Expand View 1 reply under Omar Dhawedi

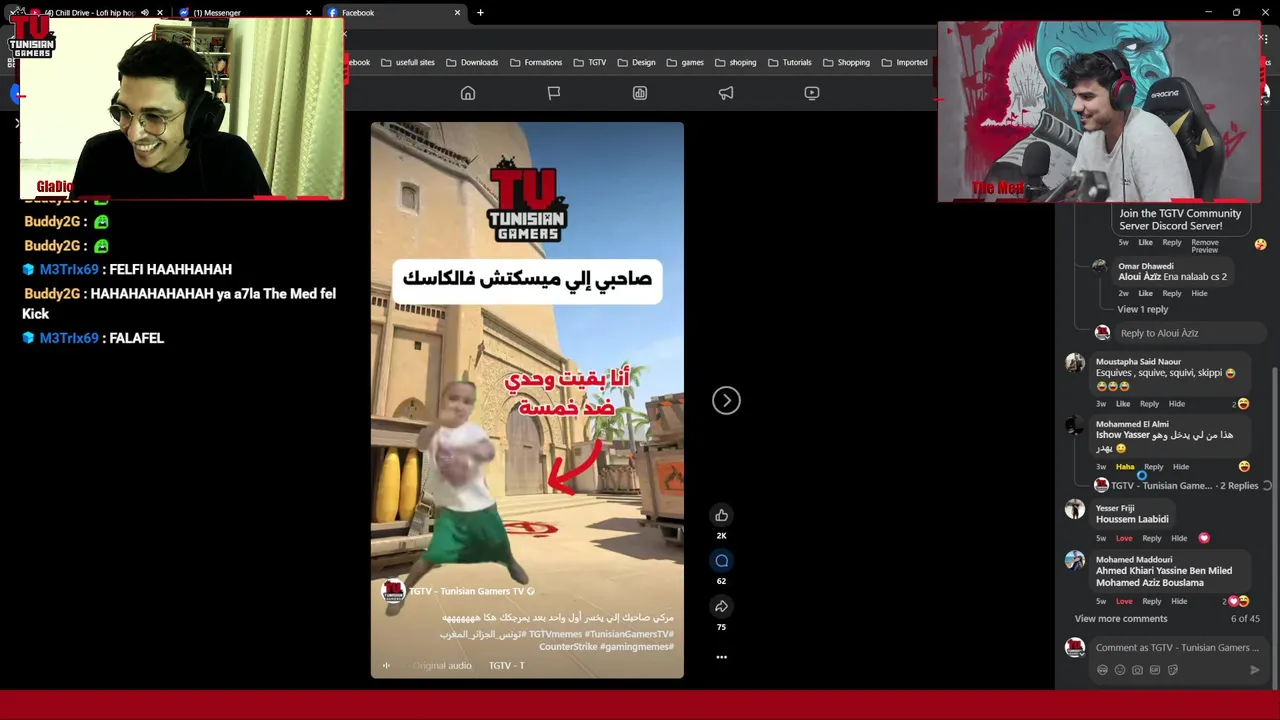pos(1142,309)
